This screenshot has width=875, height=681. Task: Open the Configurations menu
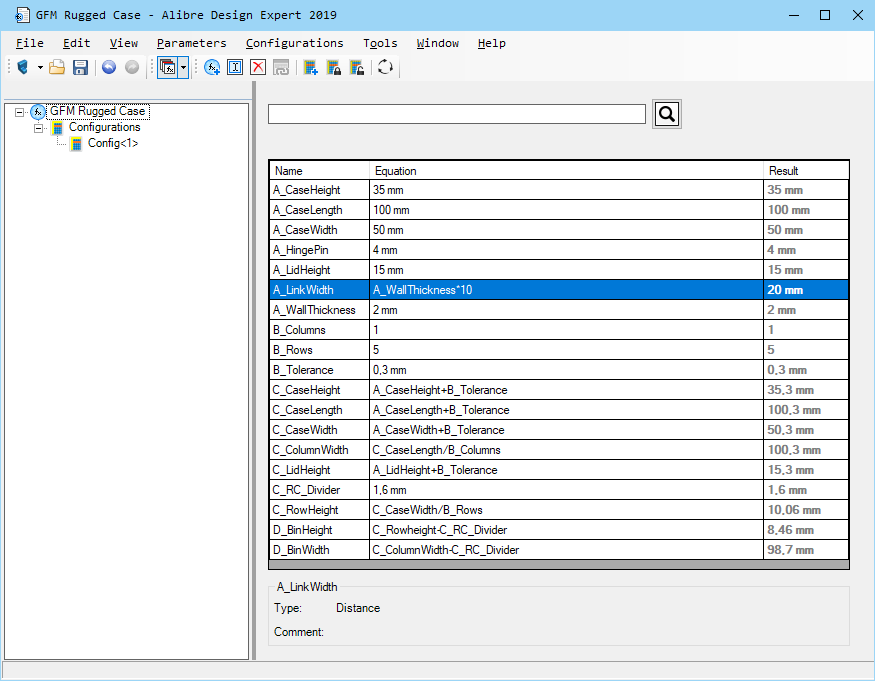coord(295,43)
